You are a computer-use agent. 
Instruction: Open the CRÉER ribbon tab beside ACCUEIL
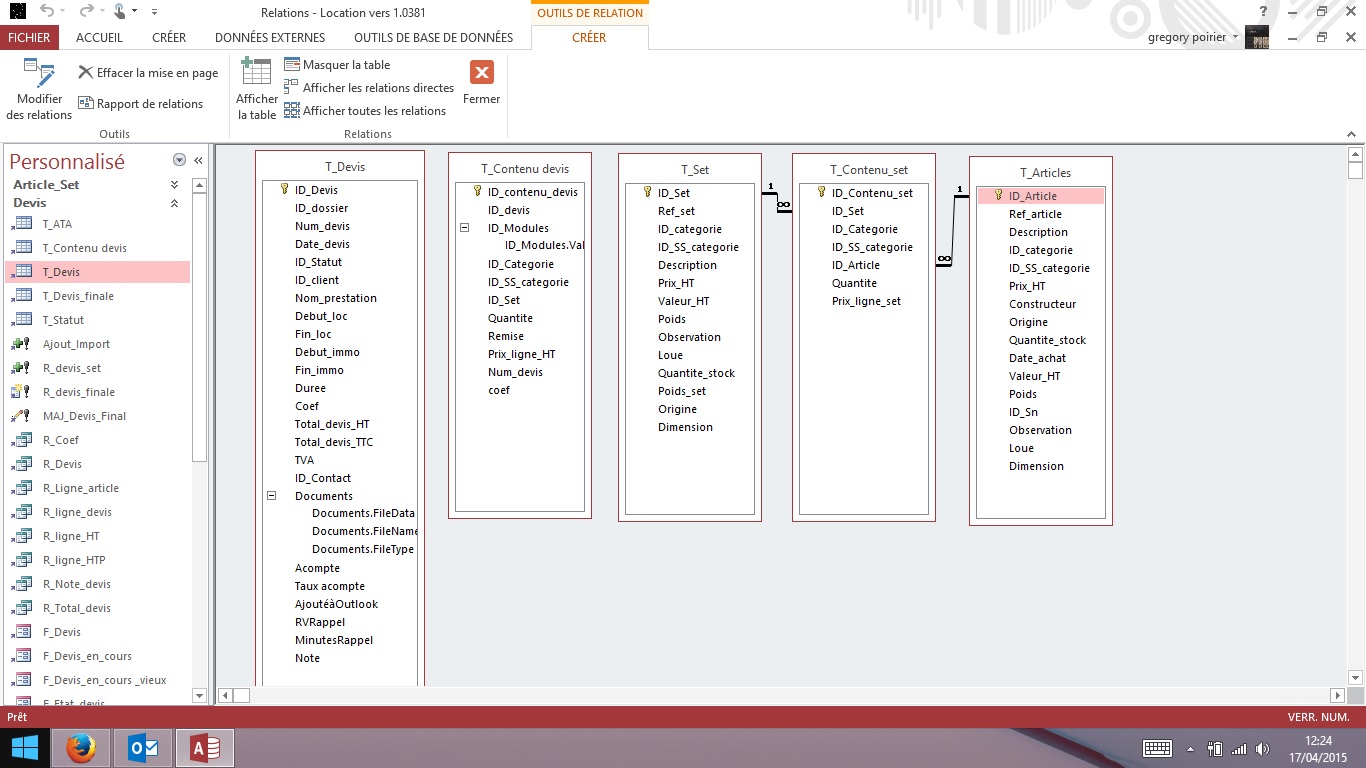[169, 38]
